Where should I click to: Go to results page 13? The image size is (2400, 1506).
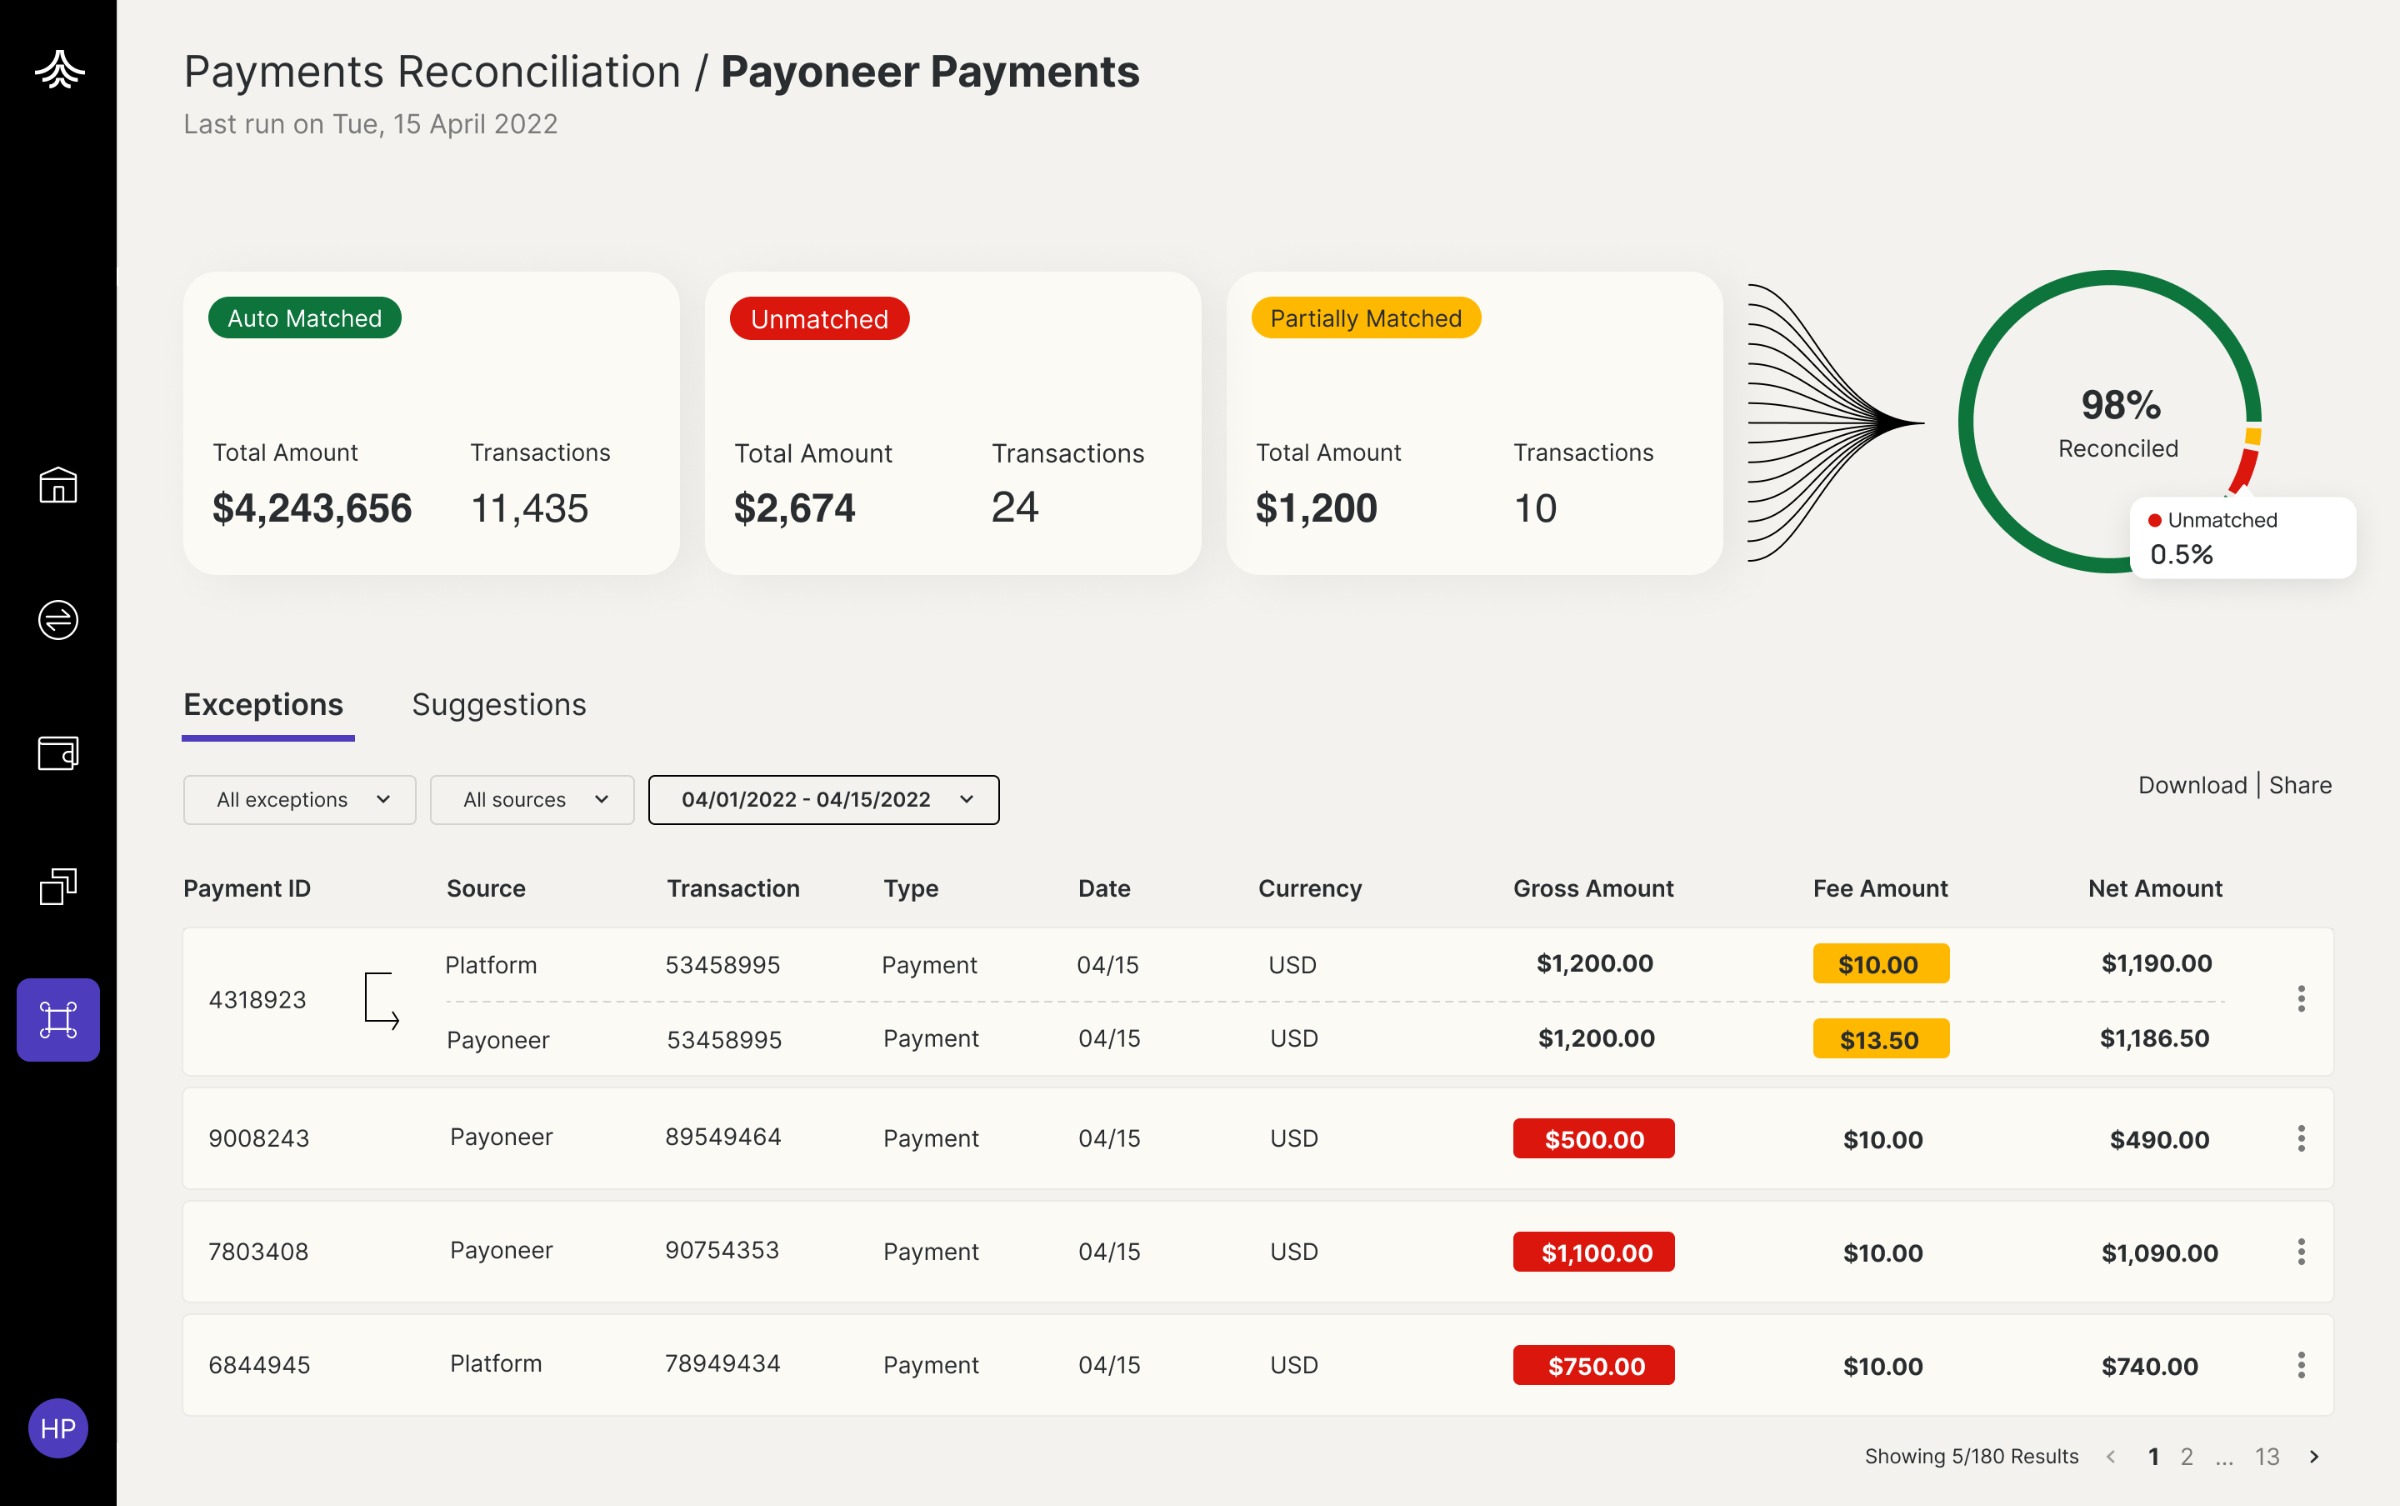[2267, 1456]
